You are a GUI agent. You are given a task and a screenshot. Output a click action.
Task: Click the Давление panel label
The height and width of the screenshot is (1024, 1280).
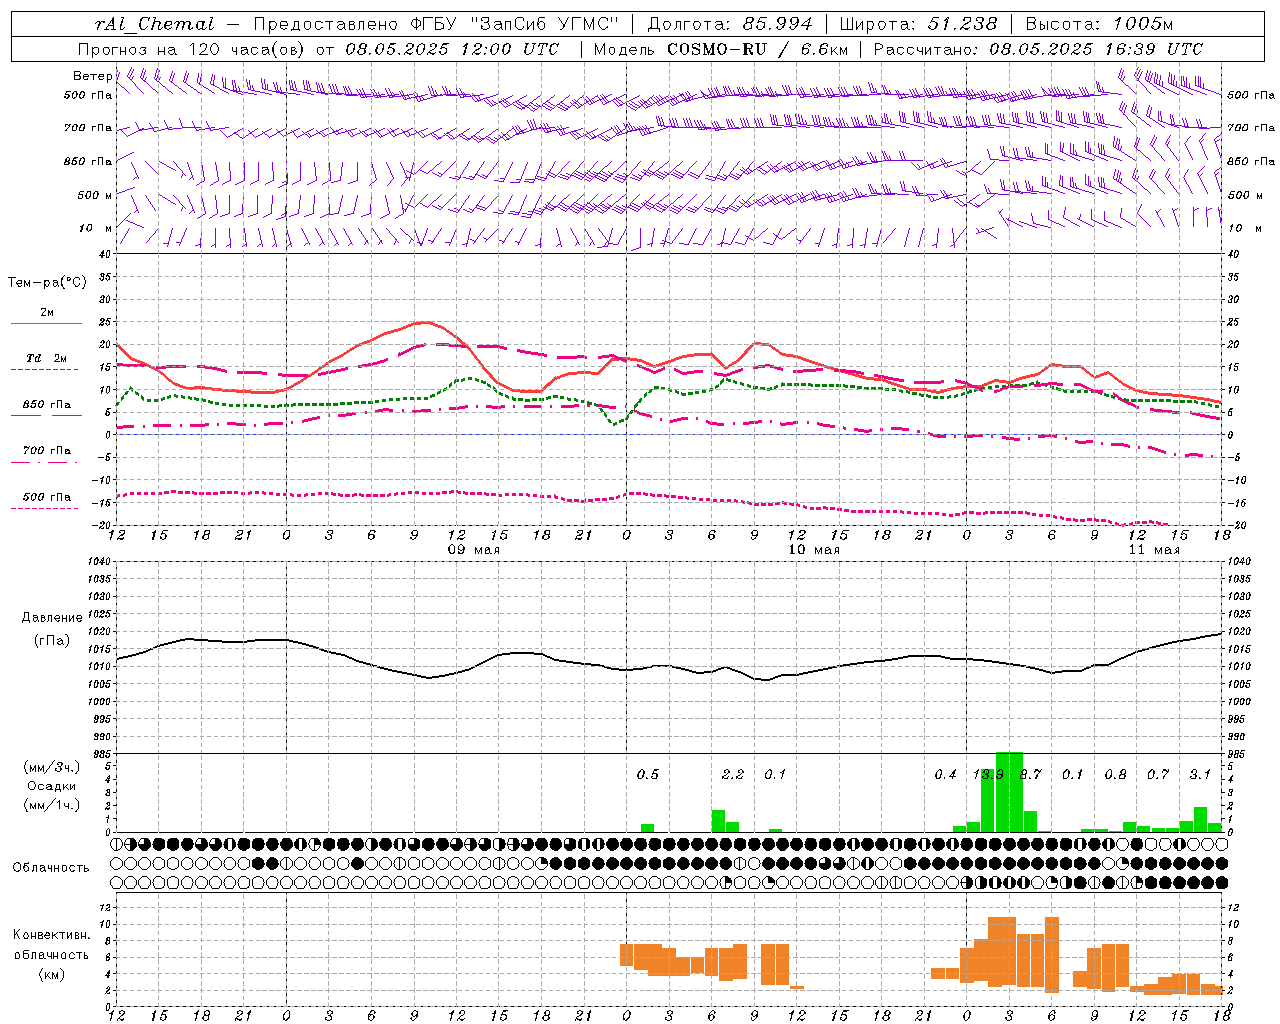(x=52, y=618)
